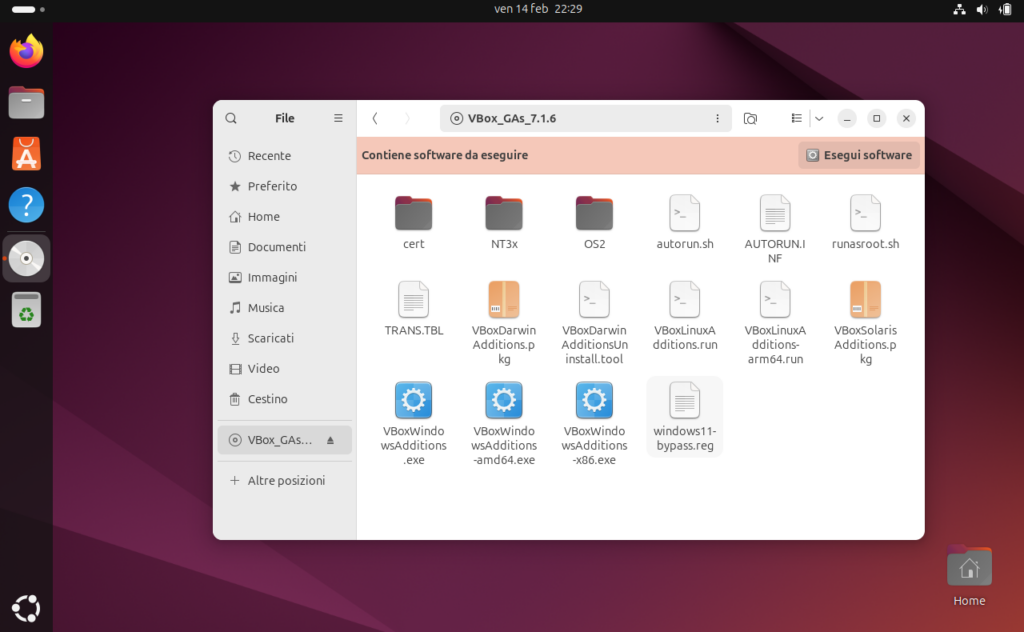This screenshot has height=632, width=1024.
Task: Open Preferito in the sidebar
Action: (x=285, y=186)
